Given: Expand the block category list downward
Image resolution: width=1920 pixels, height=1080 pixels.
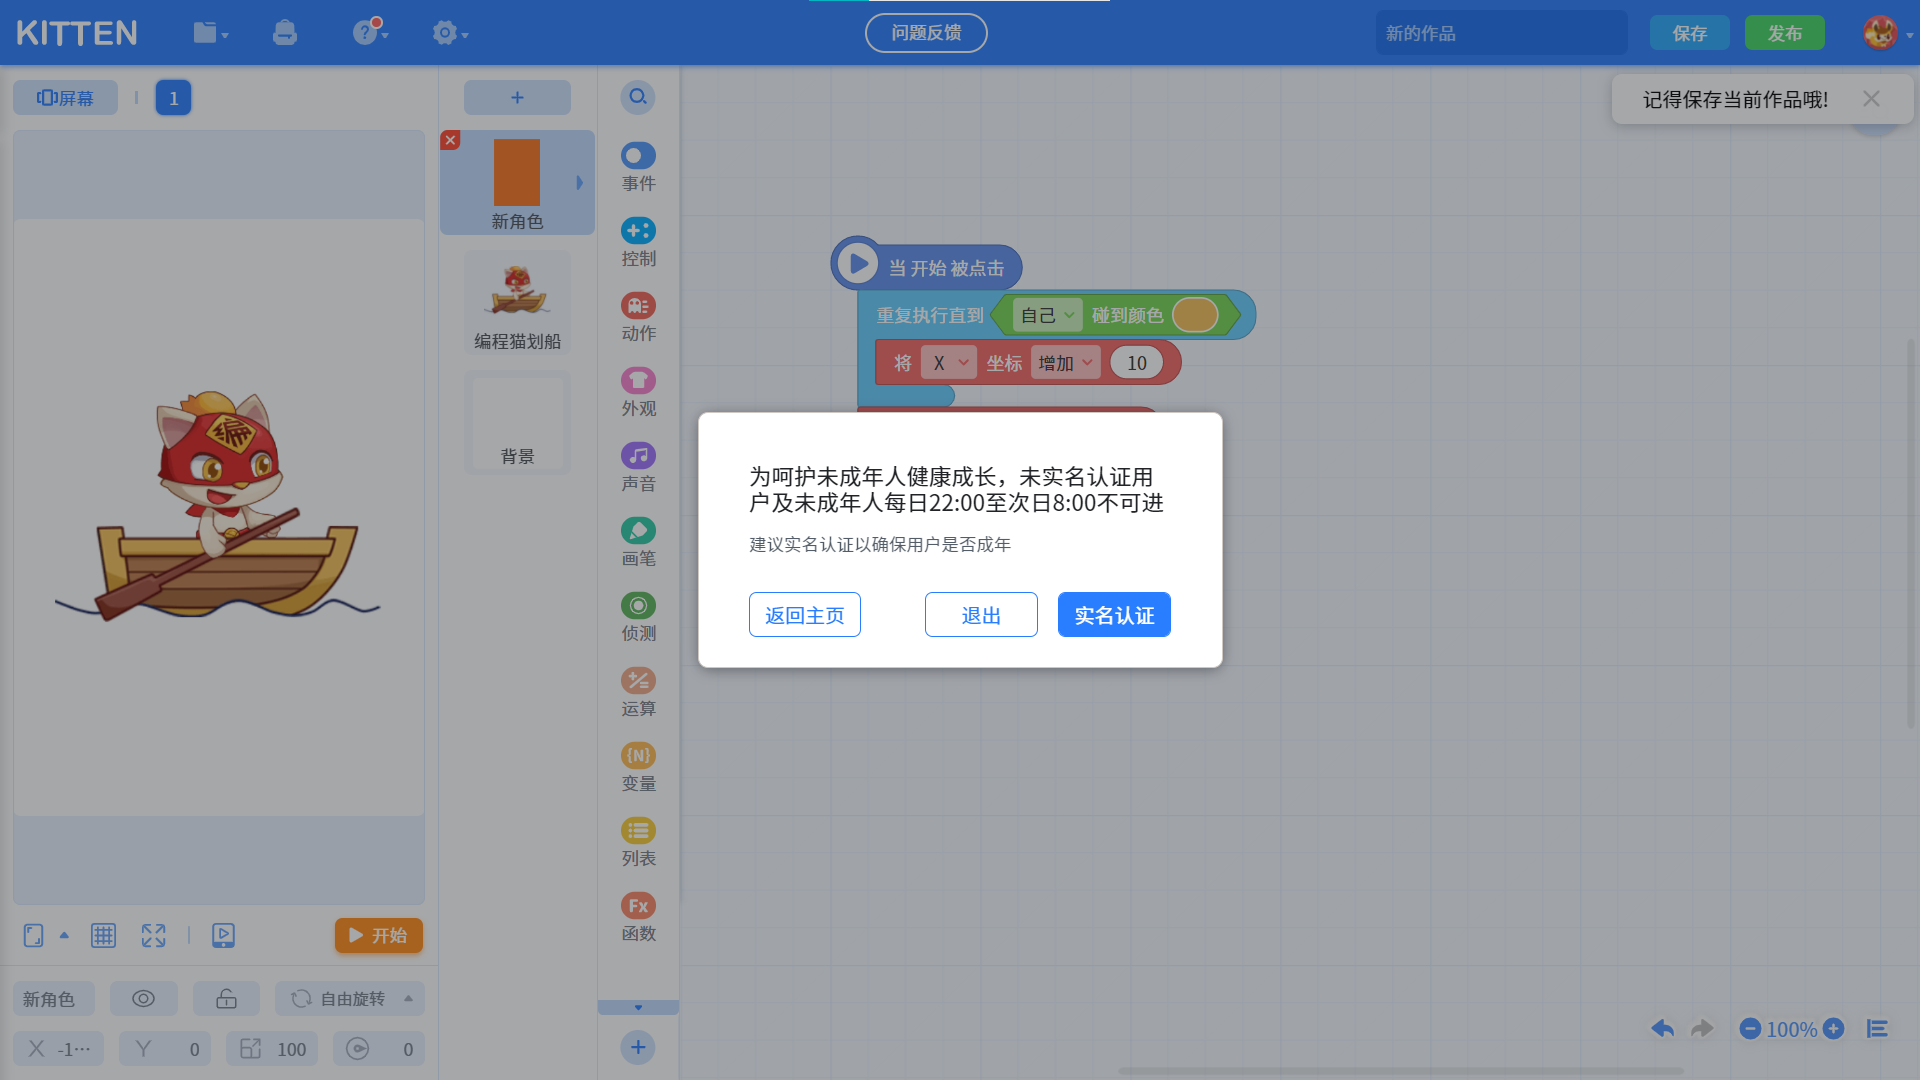Looking at the screenshot, I should click(x=638, y=1007).
